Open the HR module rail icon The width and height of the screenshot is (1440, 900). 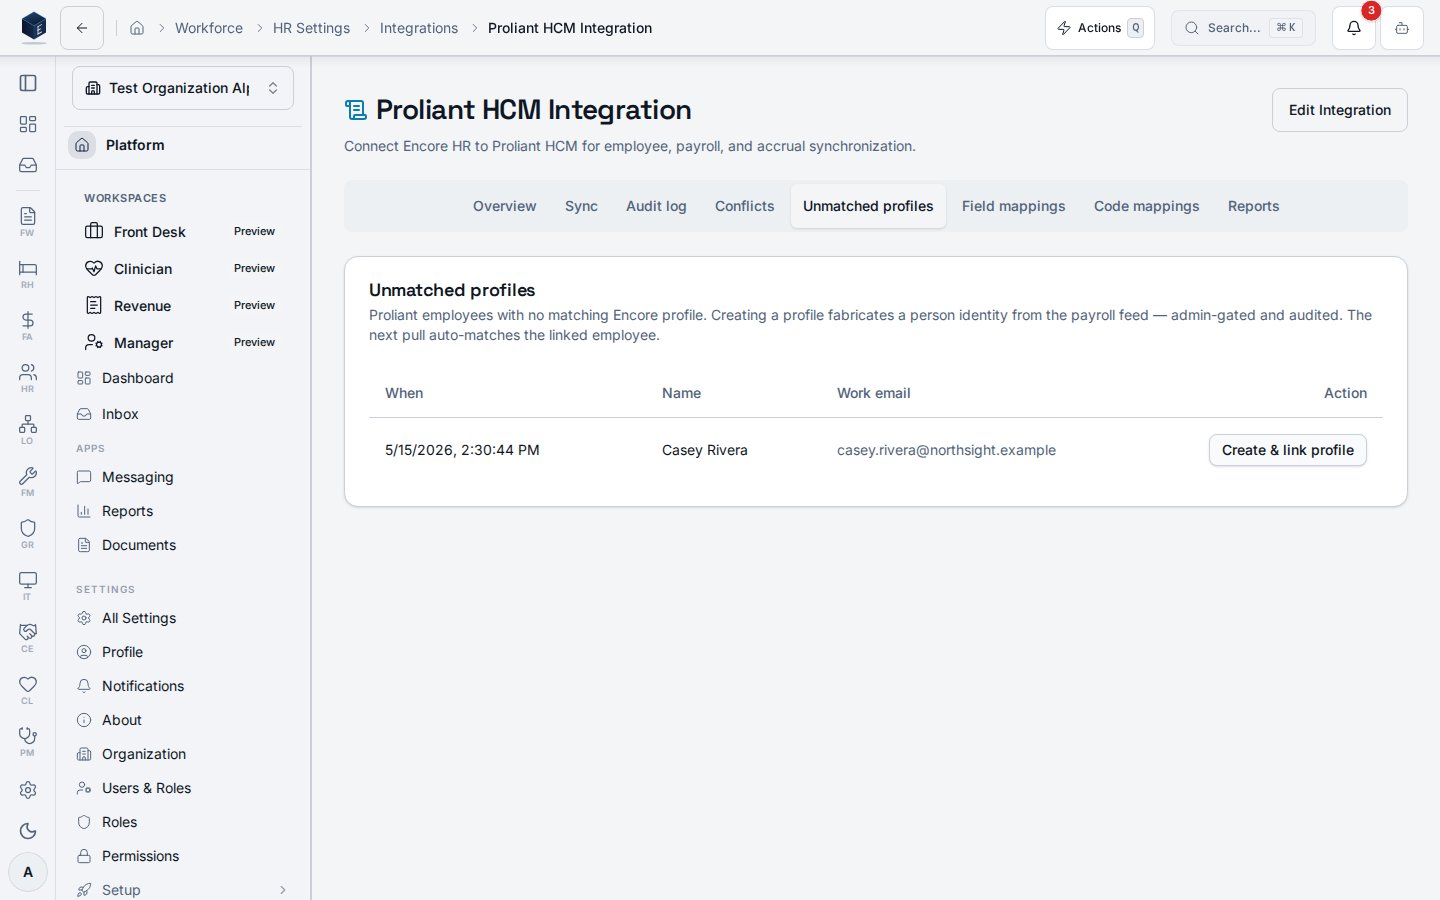28,377
